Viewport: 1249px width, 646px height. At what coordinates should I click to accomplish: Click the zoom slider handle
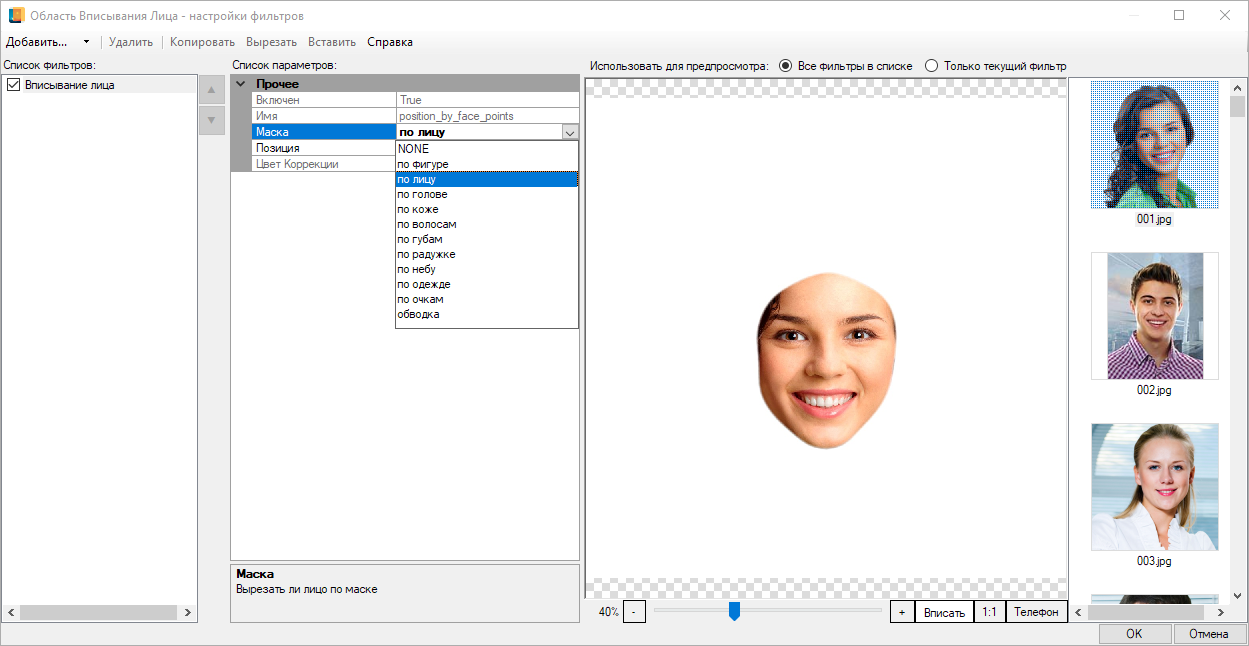(734, 611)
